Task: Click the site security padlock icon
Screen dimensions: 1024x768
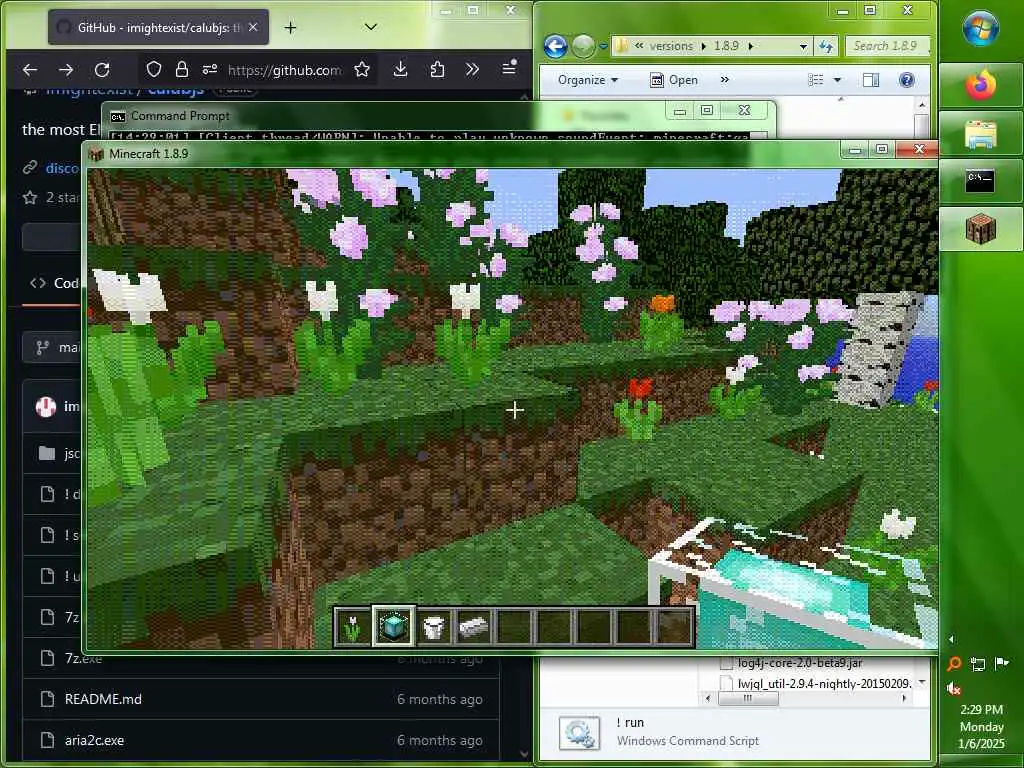Action: click(182, 70)
